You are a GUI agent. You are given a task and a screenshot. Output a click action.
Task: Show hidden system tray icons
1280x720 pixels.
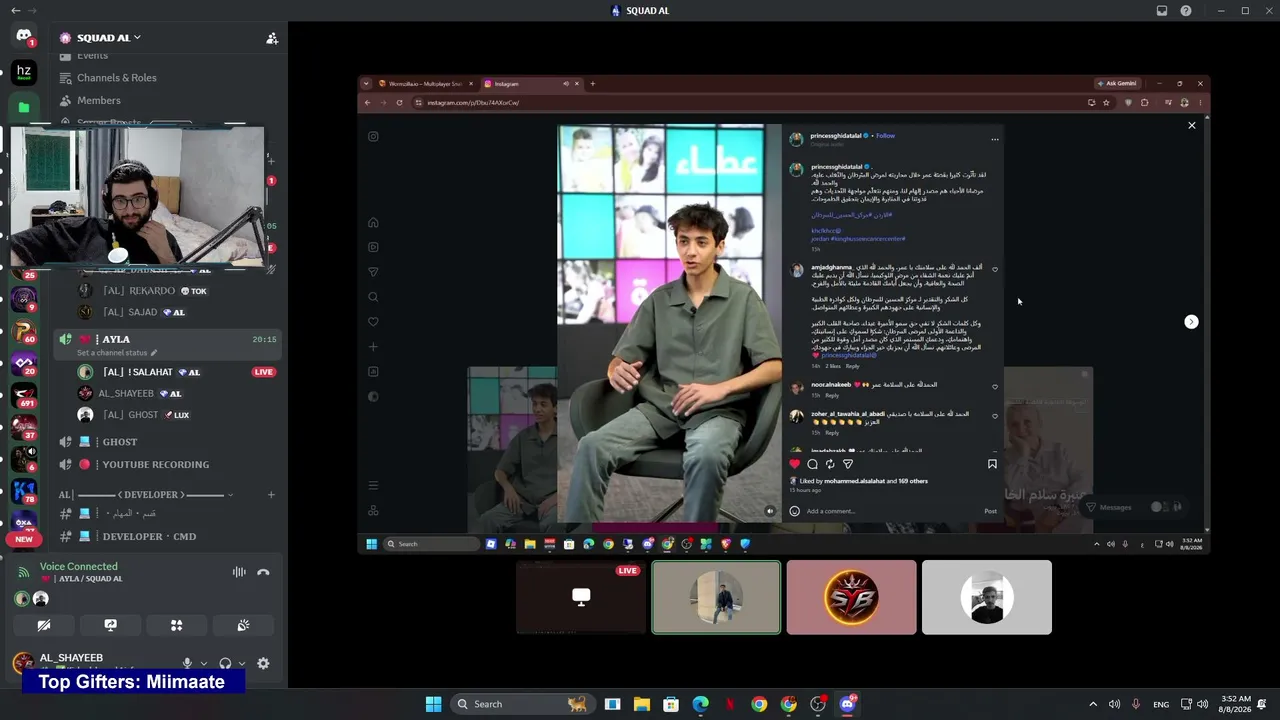point(1093,704)
